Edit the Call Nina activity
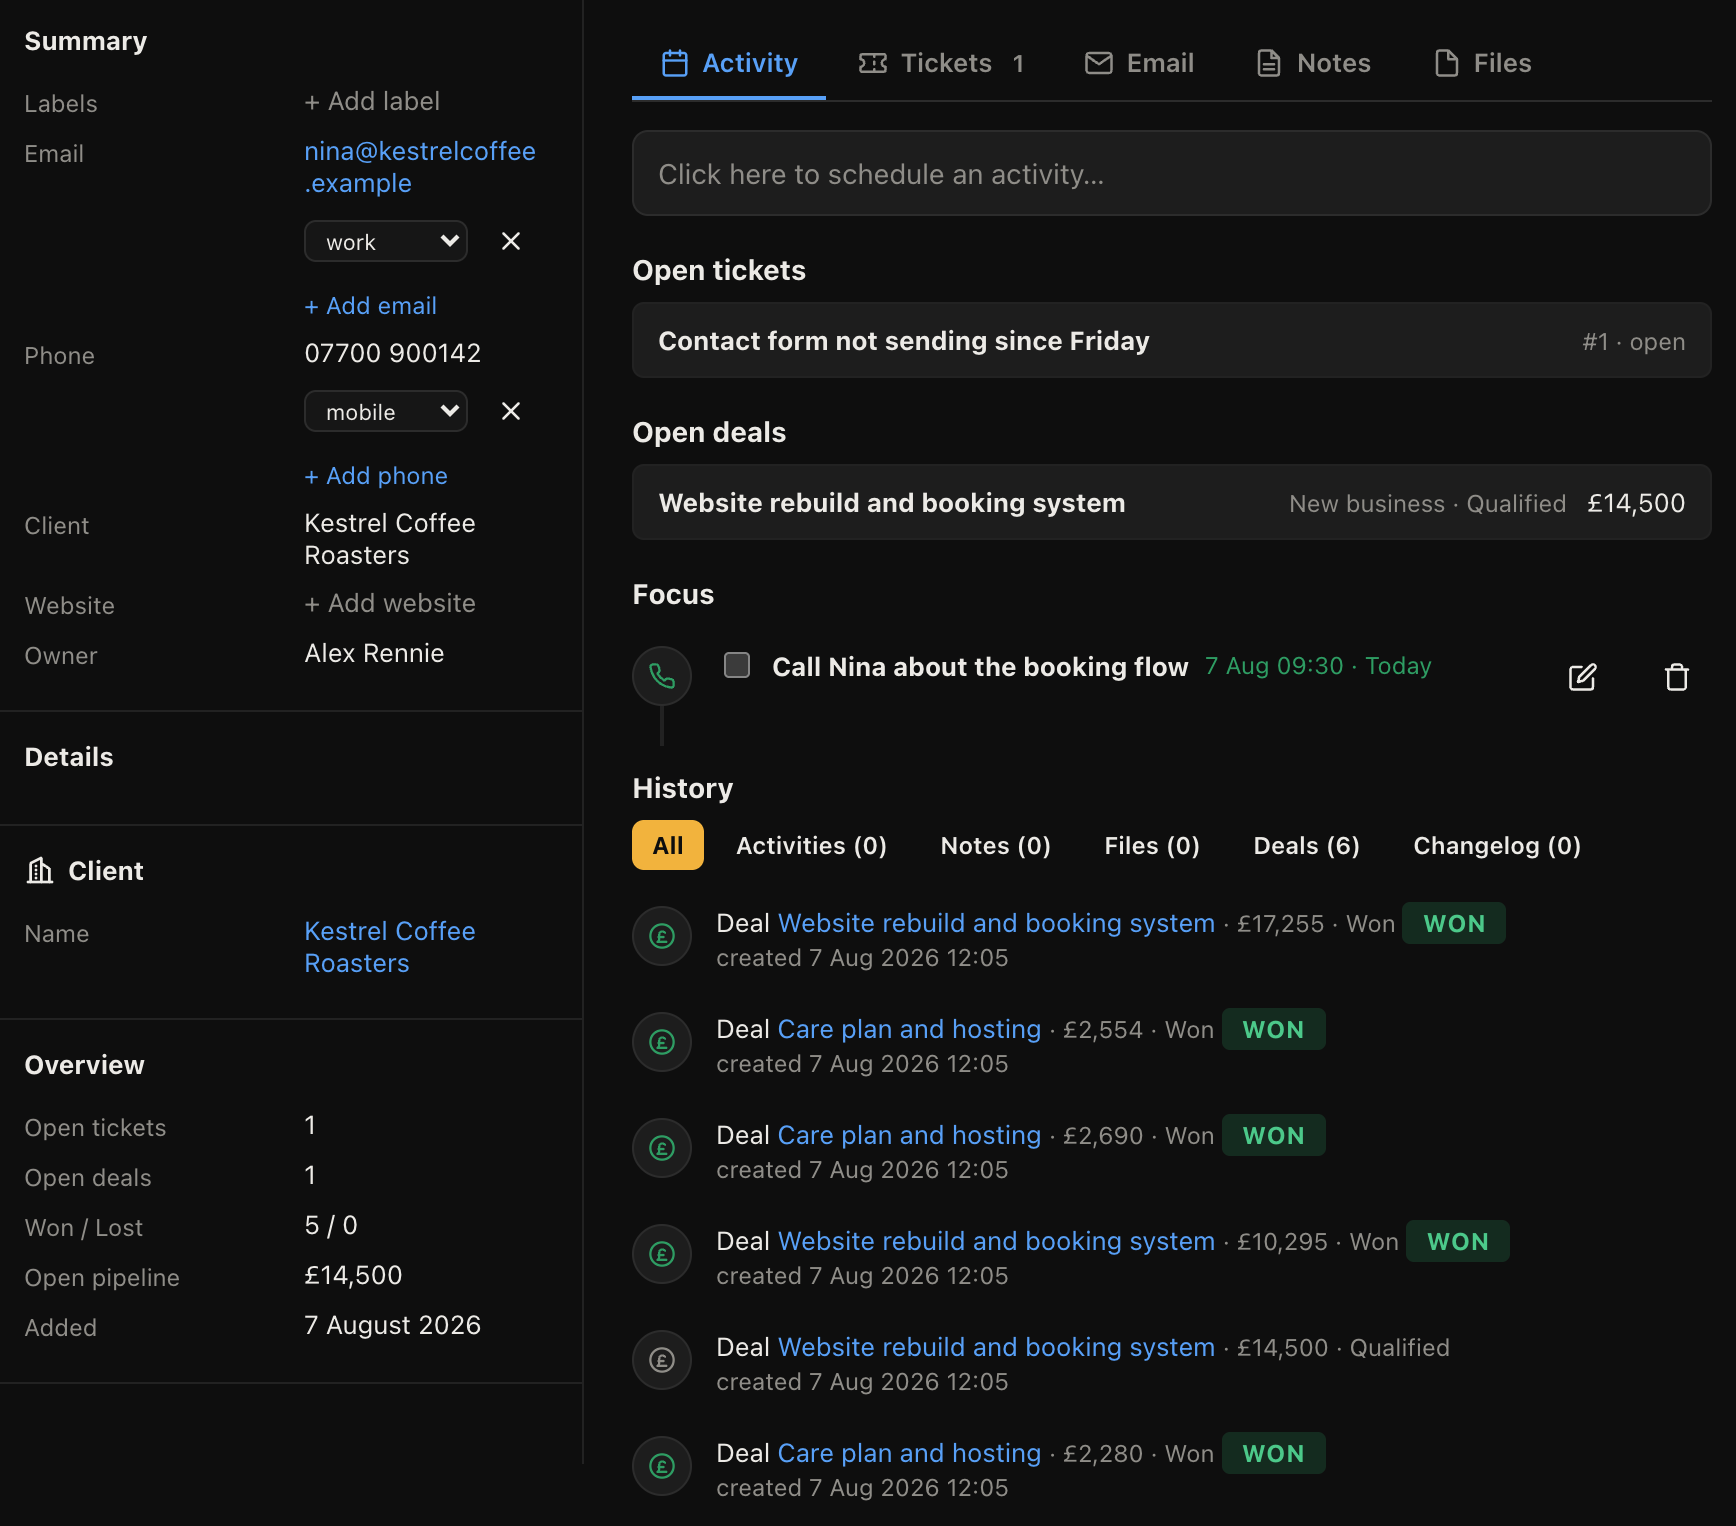 1582,677
